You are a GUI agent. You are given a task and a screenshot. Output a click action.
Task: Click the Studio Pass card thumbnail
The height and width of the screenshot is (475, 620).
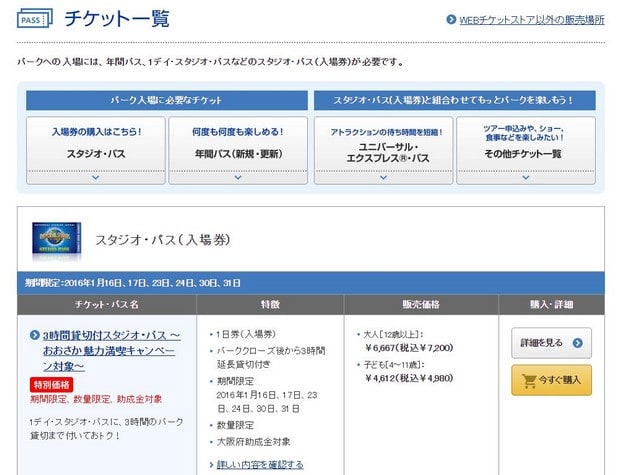pos(57,238)
